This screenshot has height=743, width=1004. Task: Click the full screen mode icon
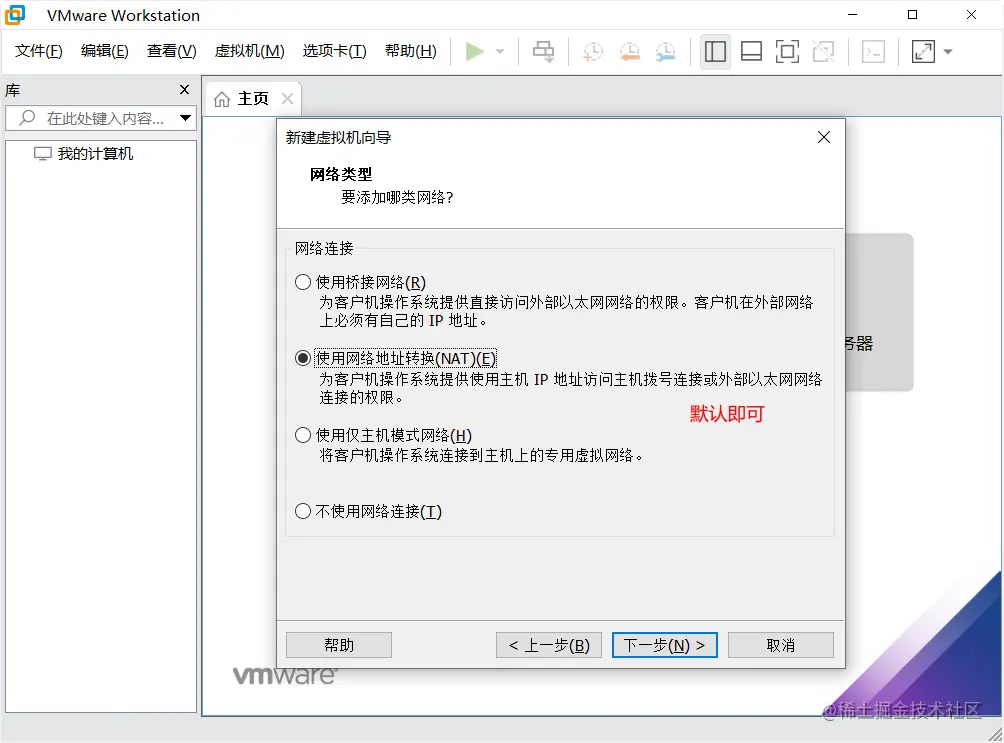click(x=787, y=51)
